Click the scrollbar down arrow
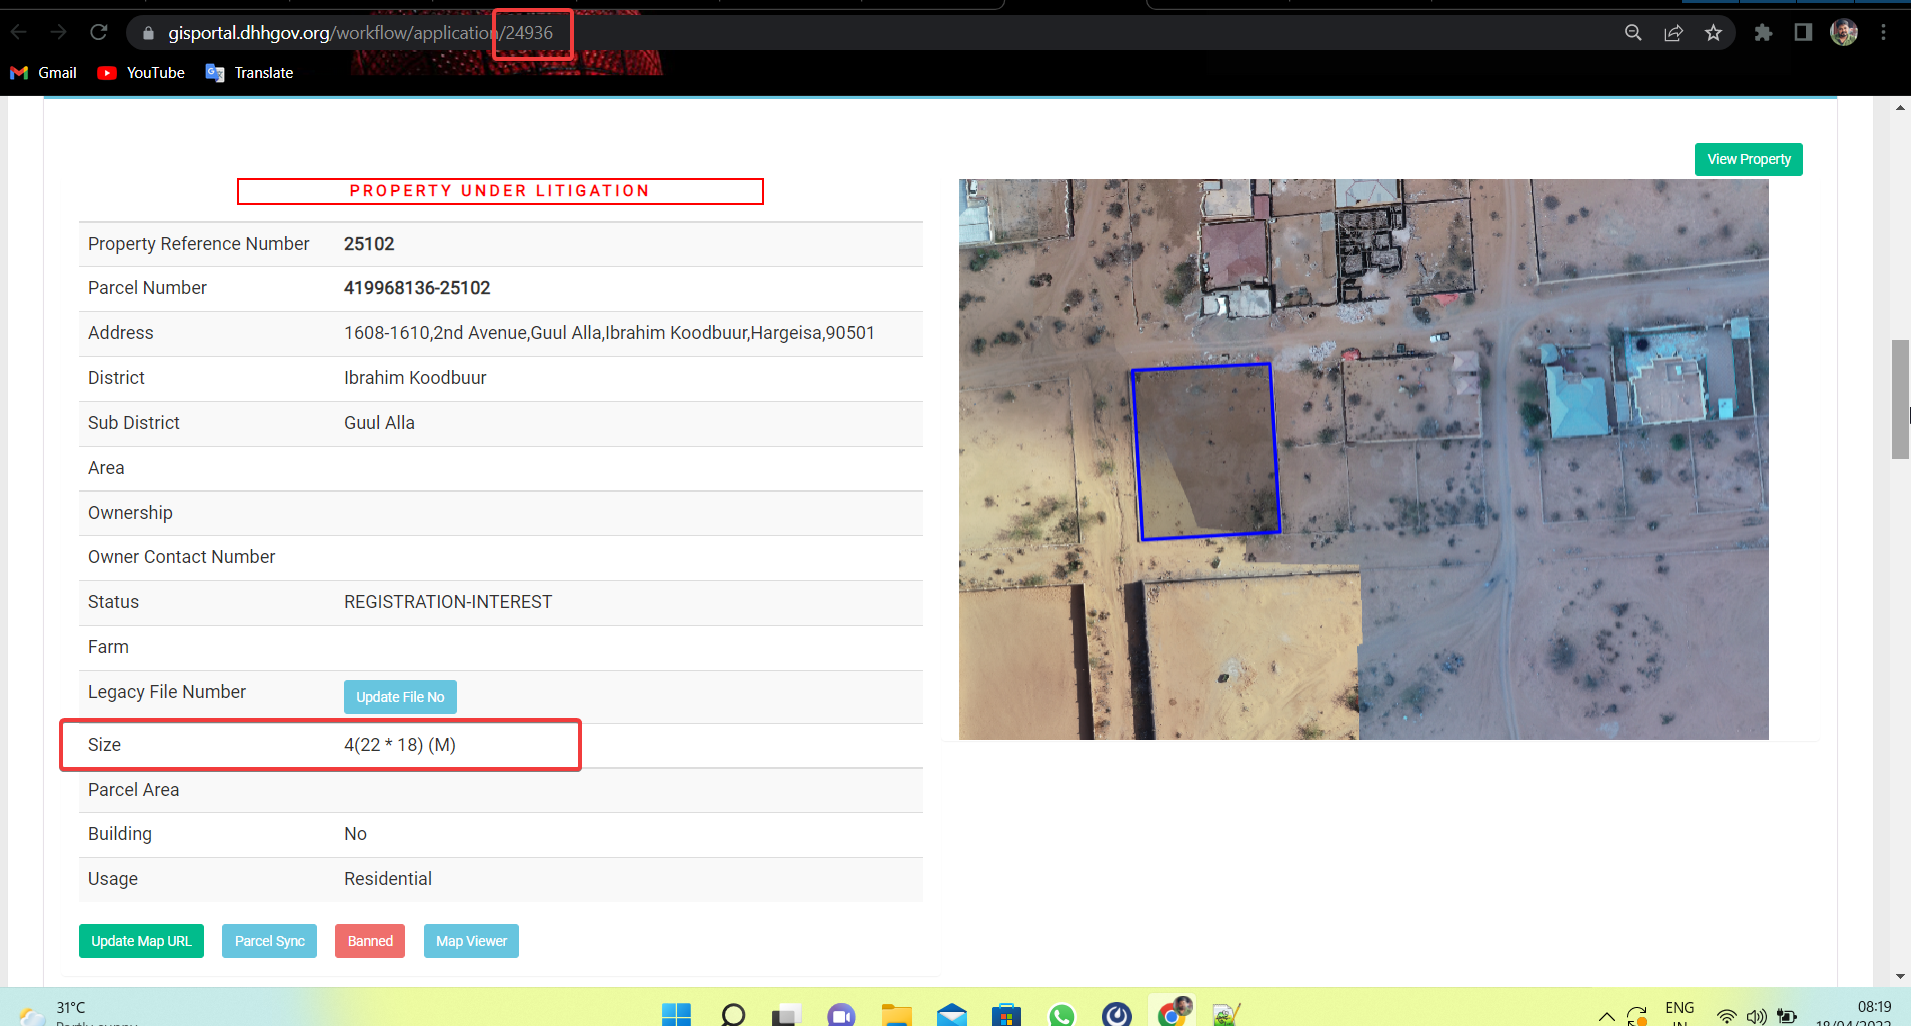This screenshot has height=1026, width=1911. [1900, 977]
